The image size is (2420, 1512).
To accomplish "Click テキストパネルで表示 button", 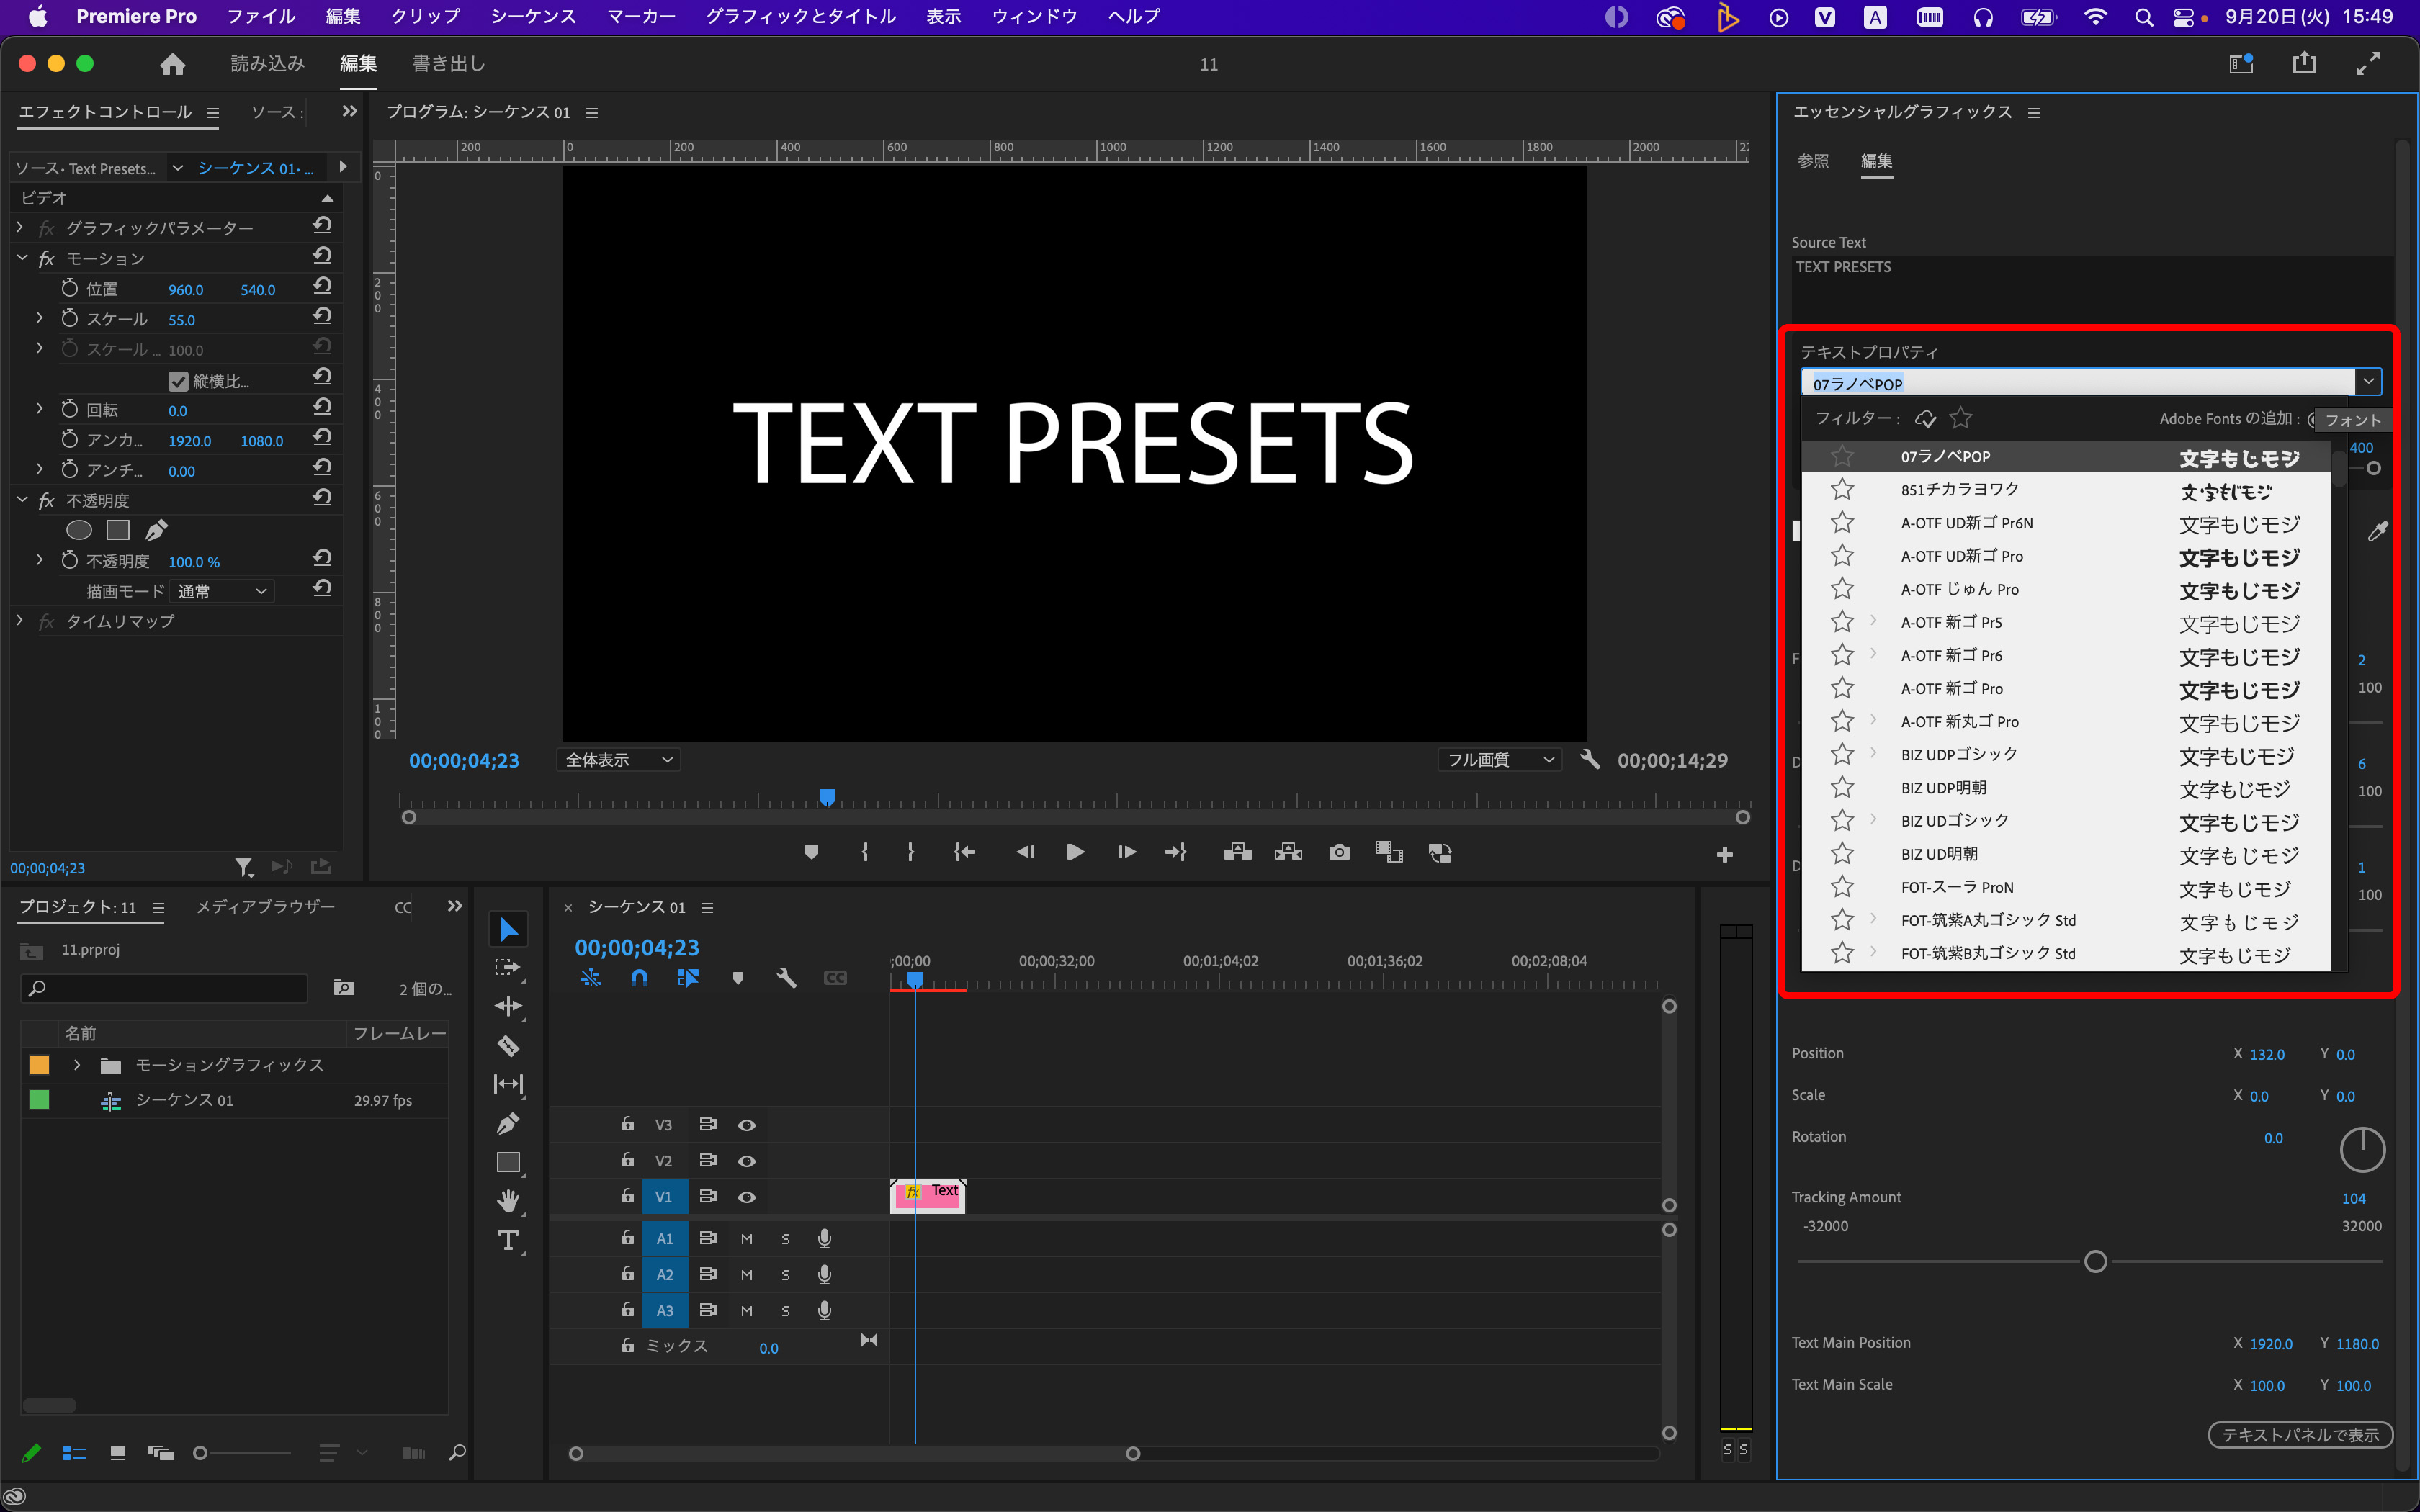I will 2300,1435.
